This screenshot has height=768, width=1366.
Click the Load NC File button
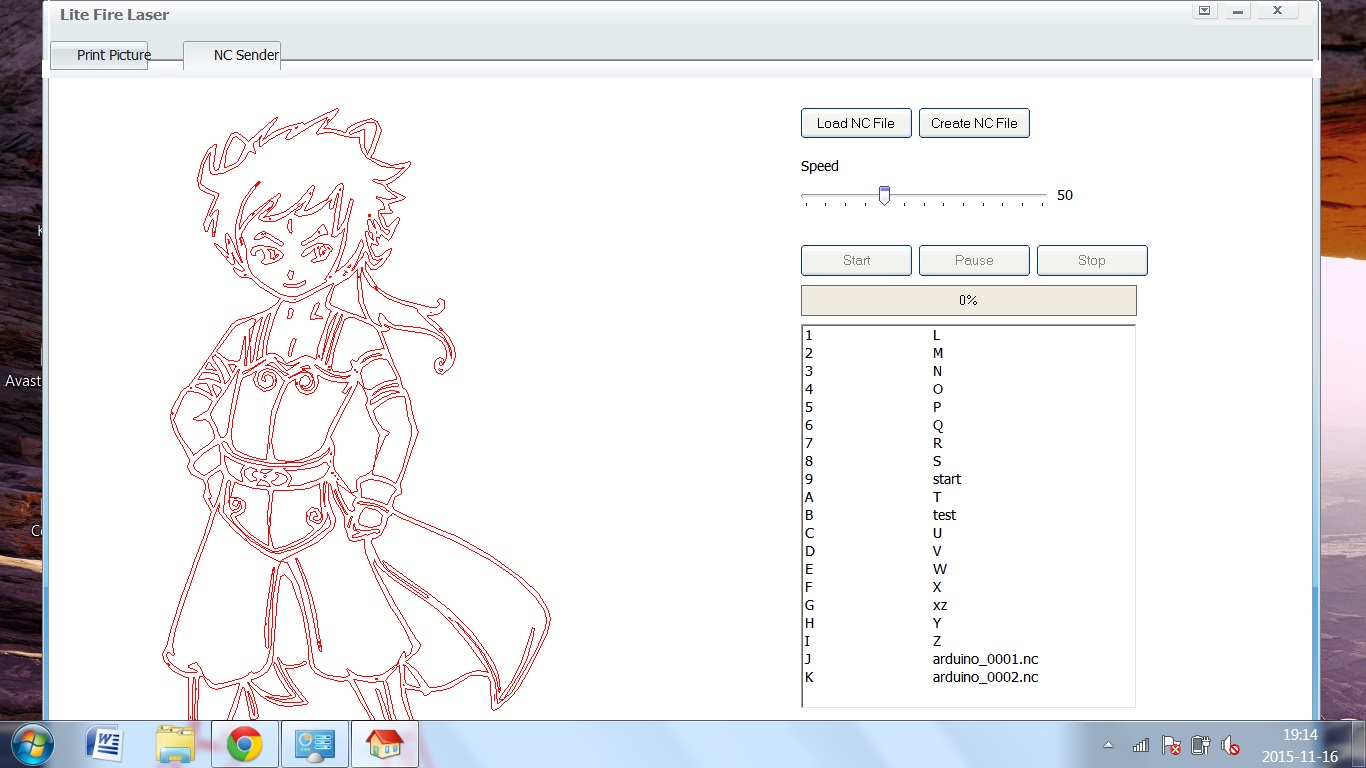click(x=856, y=123)
